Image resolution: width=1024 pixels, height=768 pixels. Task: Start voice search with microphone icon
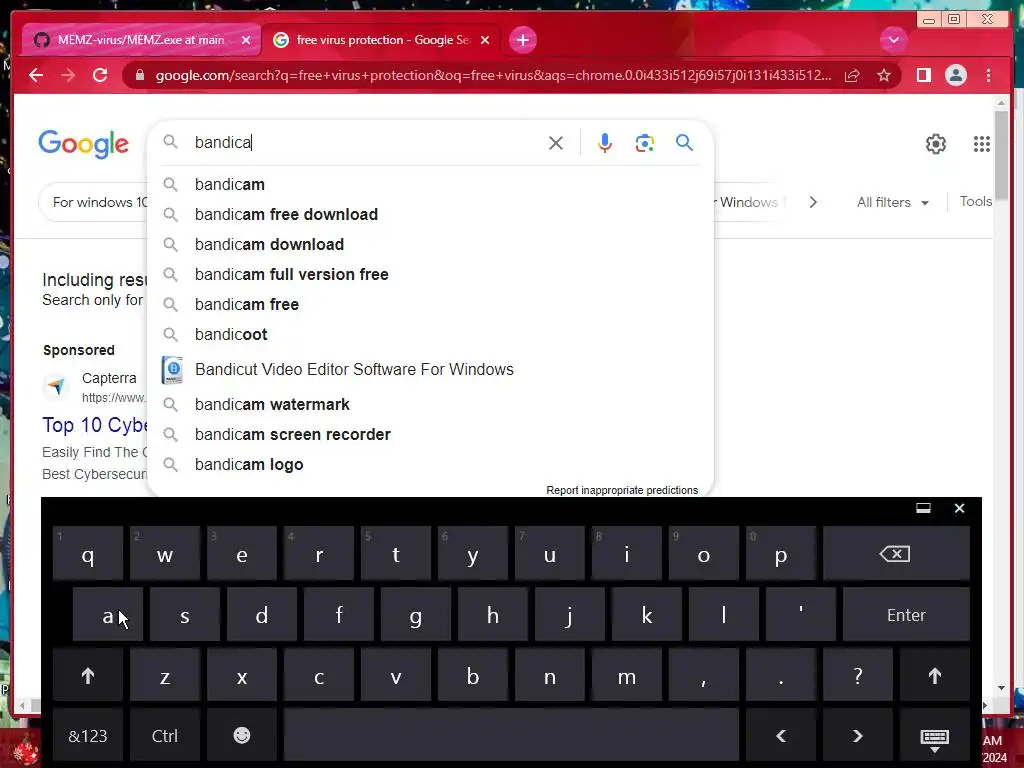(605, 143)
